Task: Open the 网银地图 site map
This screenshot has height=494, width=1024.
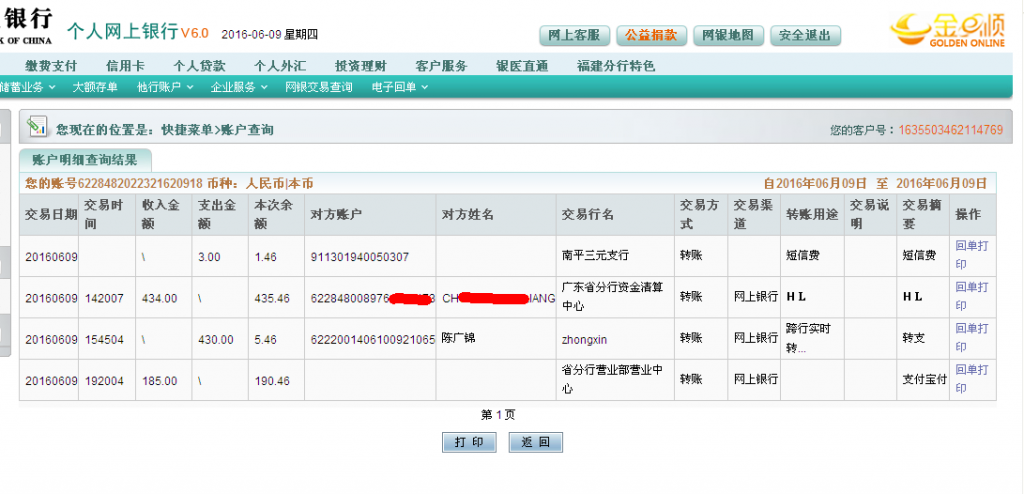Action: 727,36
